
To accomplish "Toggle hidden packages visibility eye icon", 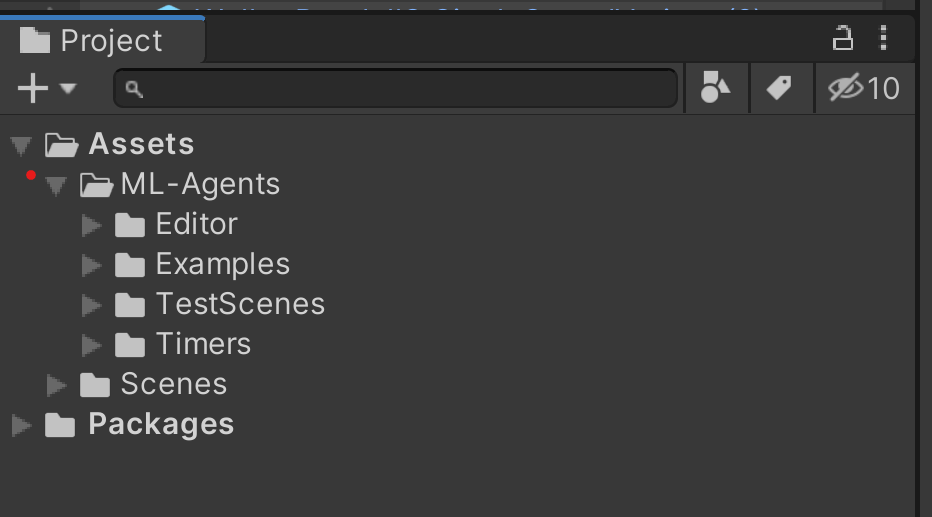I will click(x=845, y=88).
